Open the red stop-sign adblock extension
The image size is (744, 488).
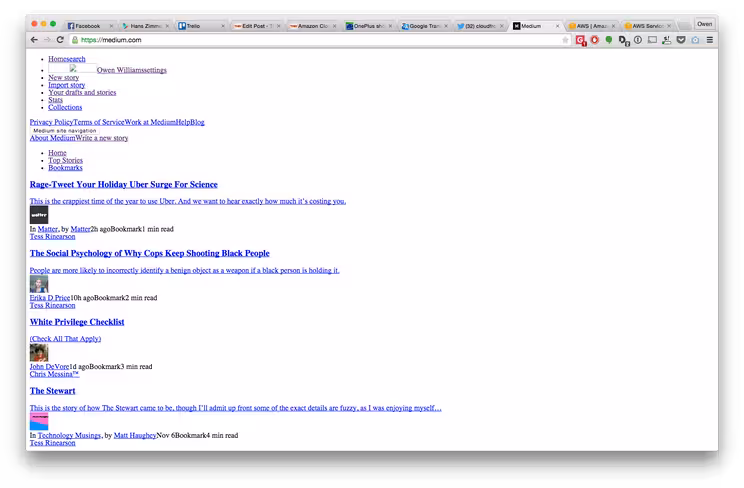point(595,40)
